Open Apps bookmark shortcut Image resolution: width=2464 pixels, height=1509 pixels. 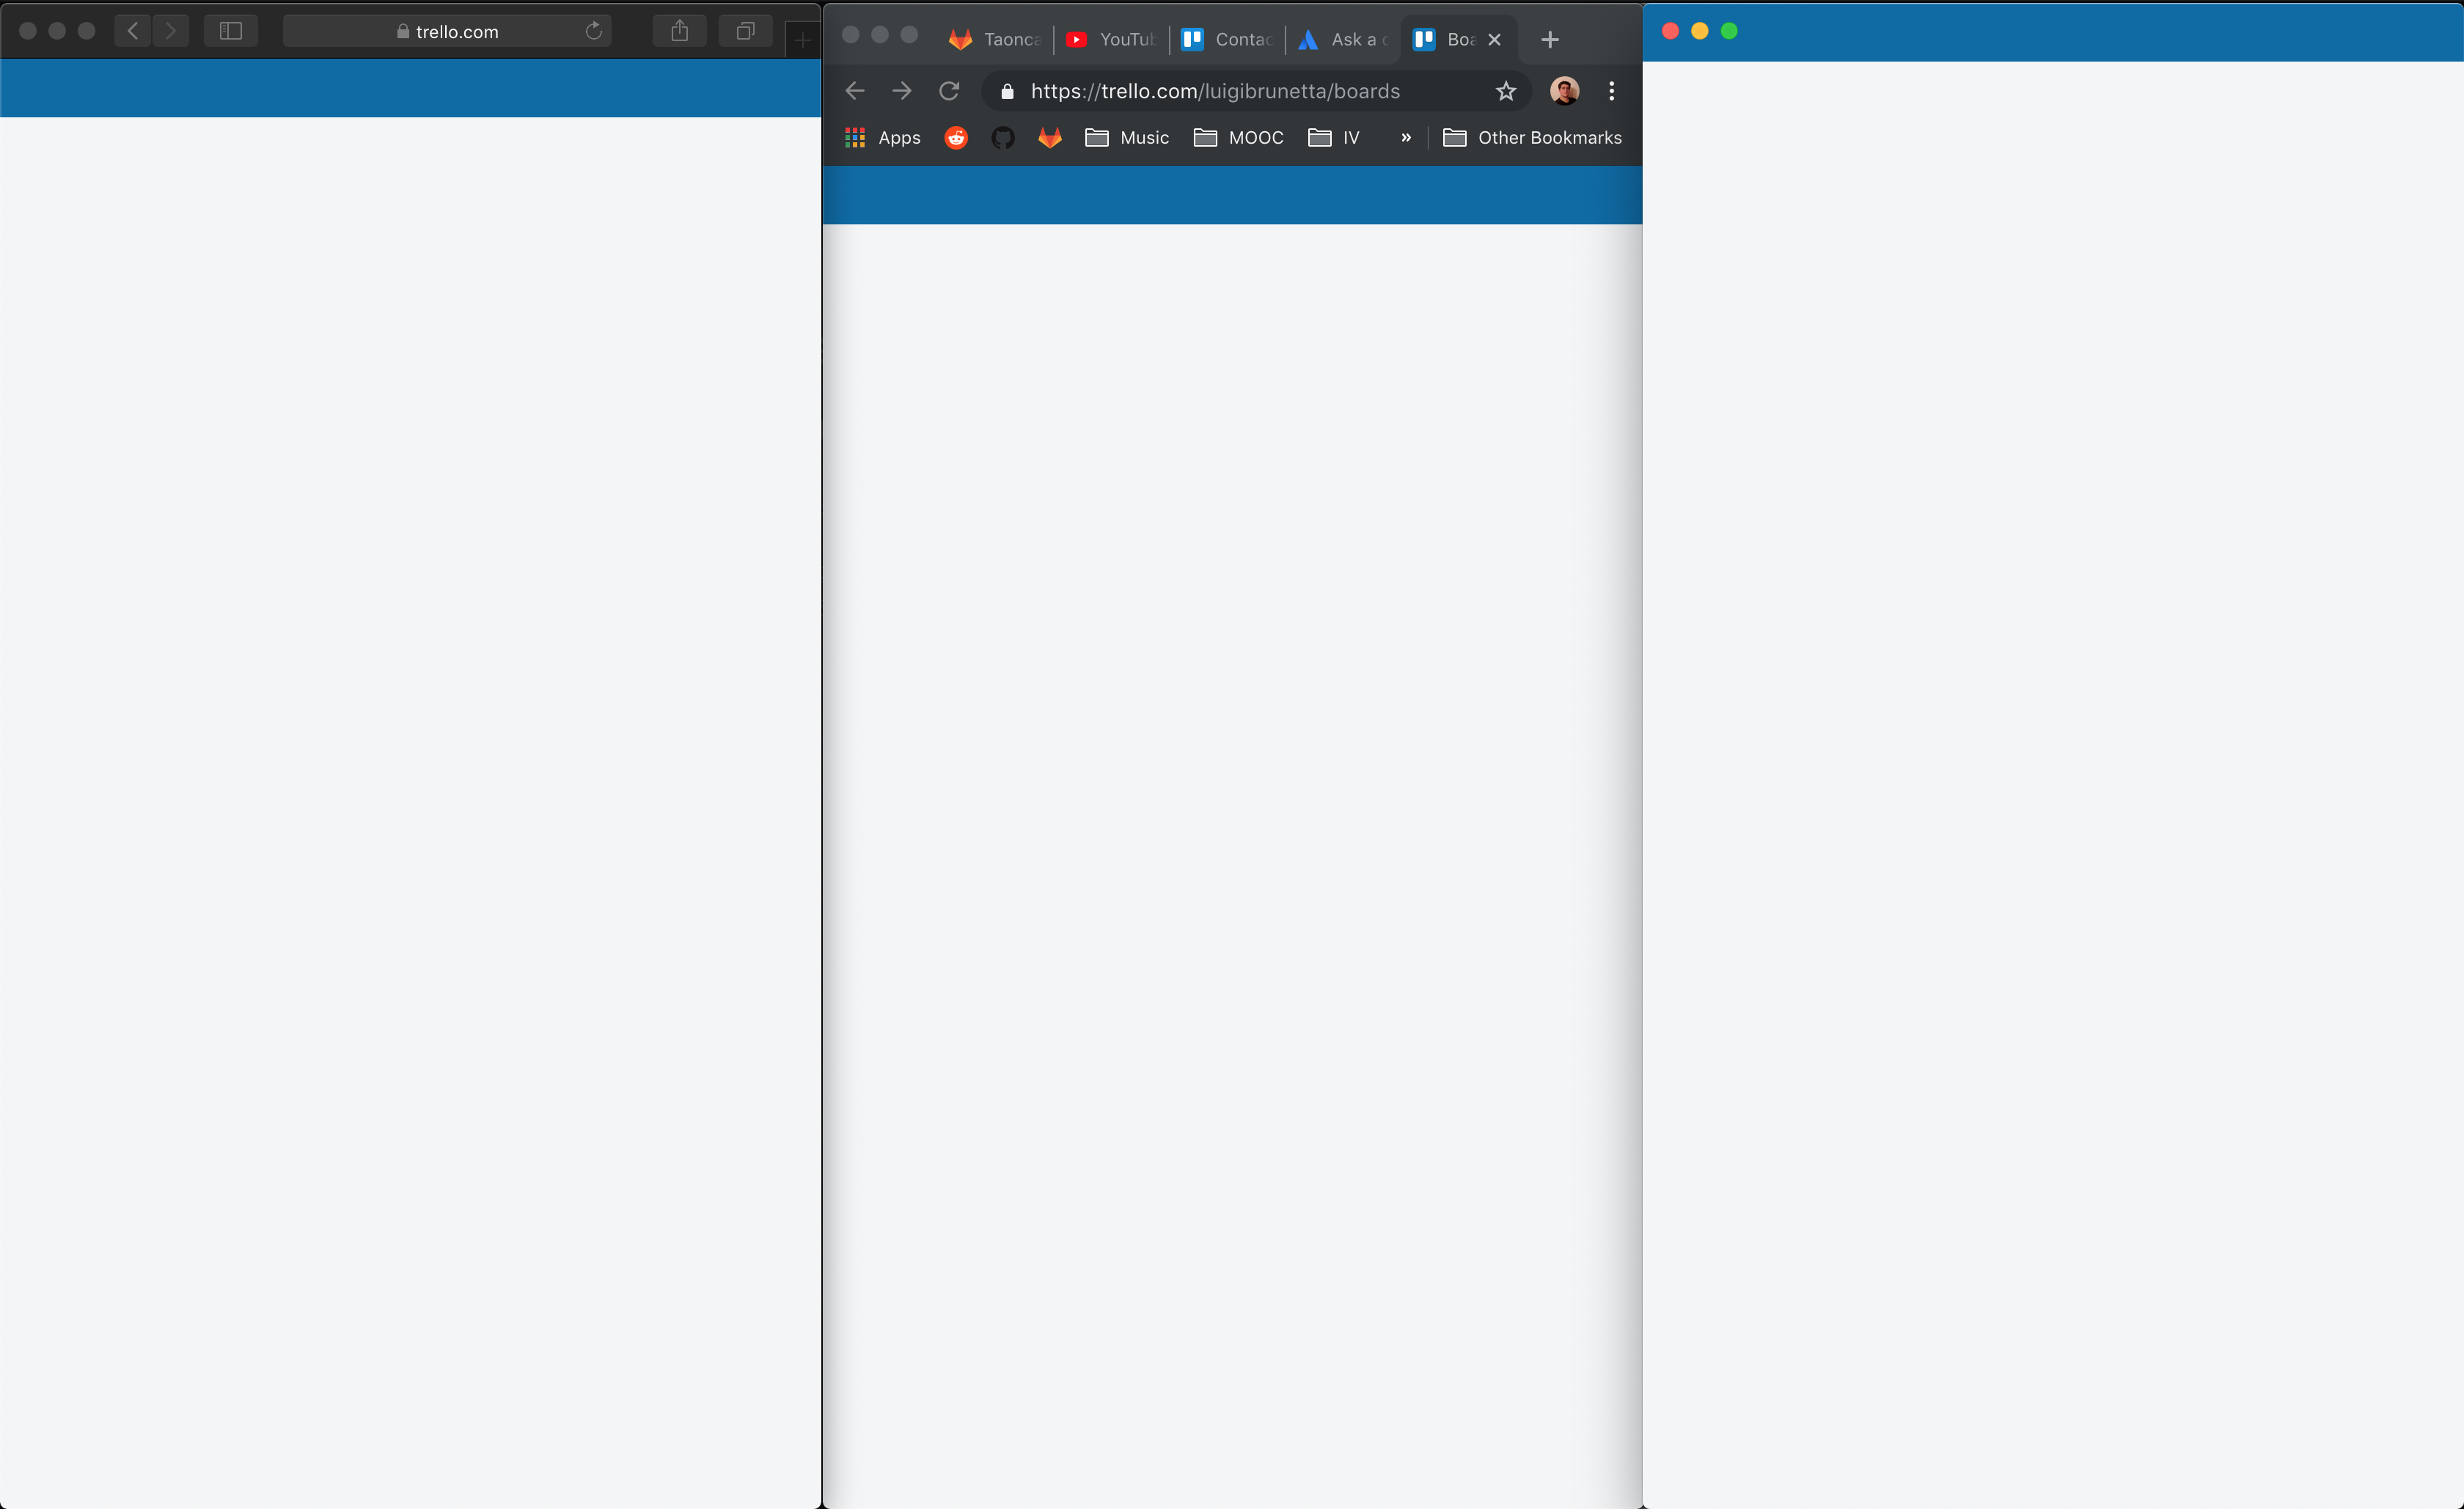(882, 138)
